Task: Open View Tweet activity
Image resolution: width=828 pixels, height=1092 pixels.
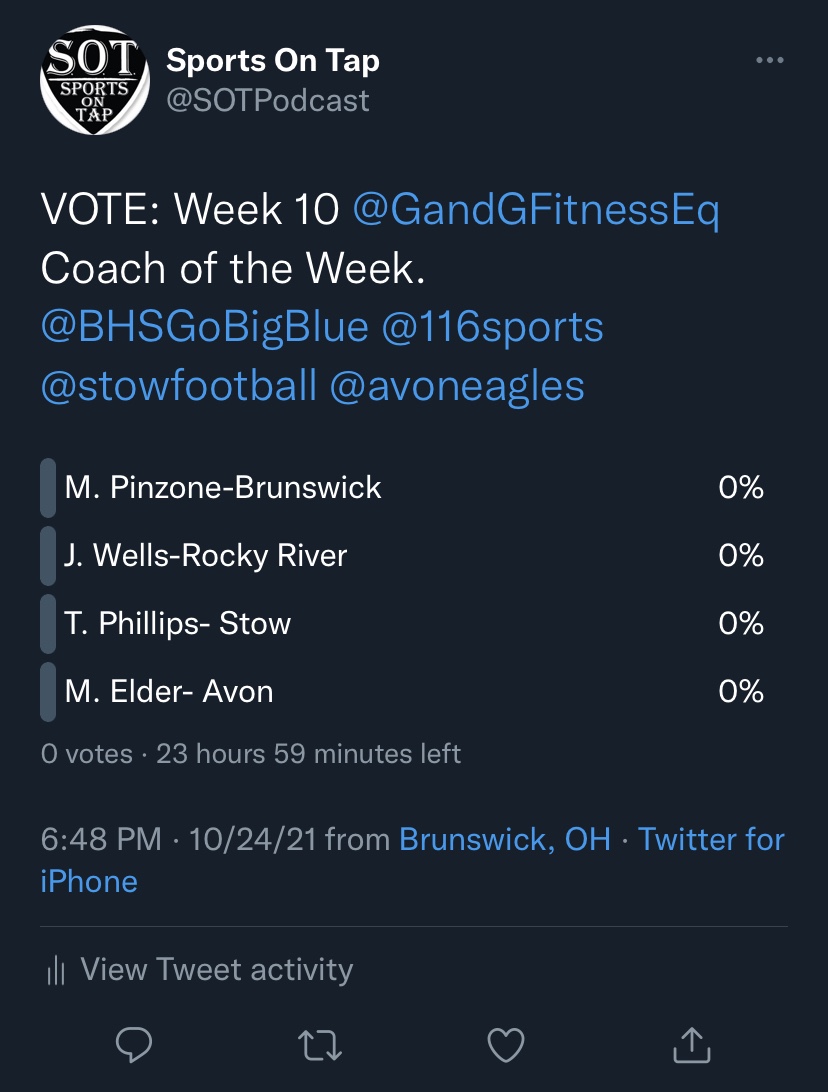Action: coord(216,970)
